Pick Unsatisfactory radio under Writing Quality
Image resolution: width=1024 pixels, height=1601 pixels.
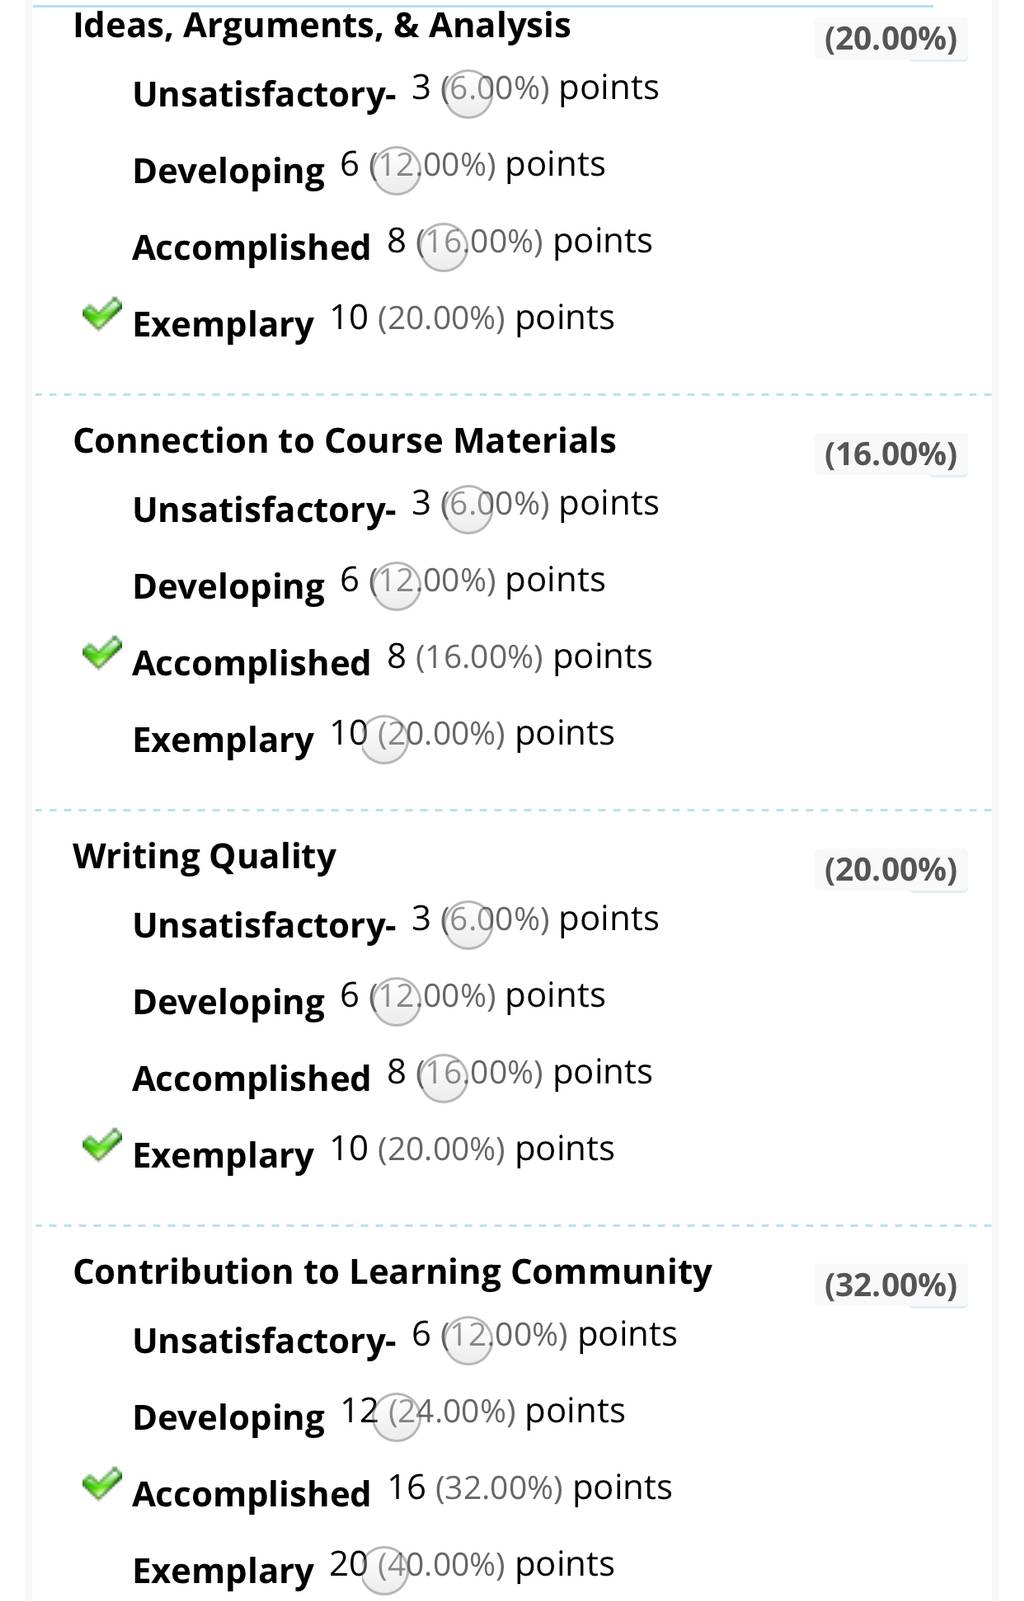468,925
